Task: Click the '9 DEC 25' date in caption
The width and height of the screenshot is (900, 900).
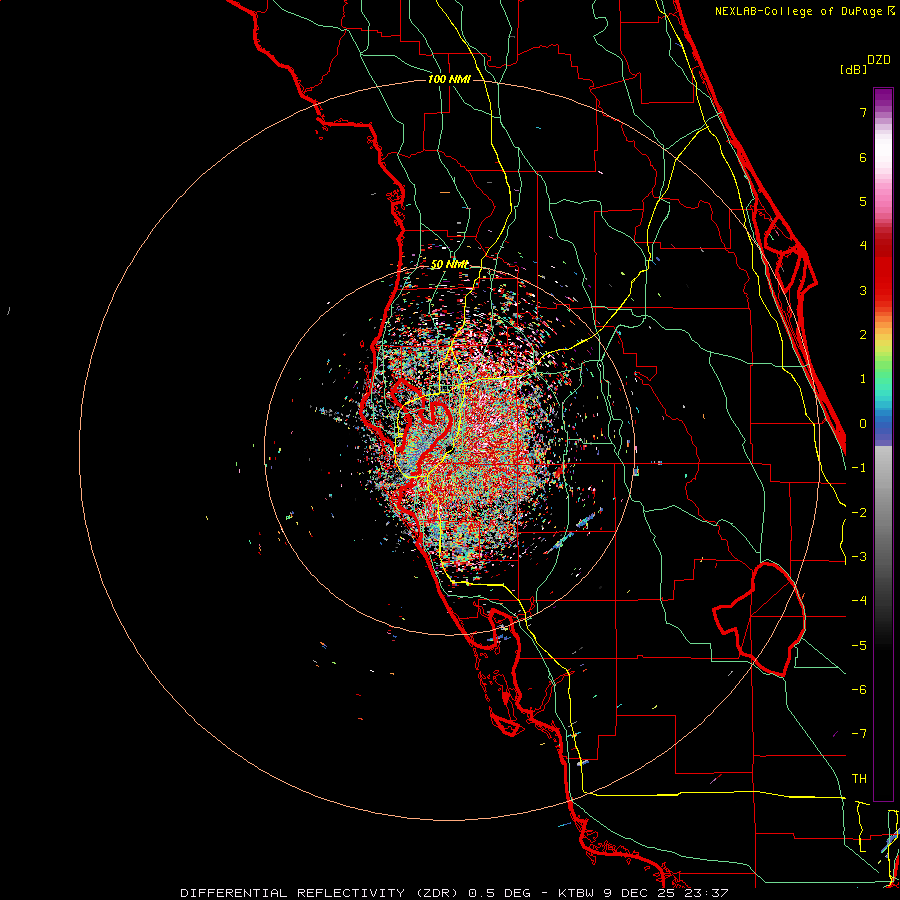Action: coord(639,893)
